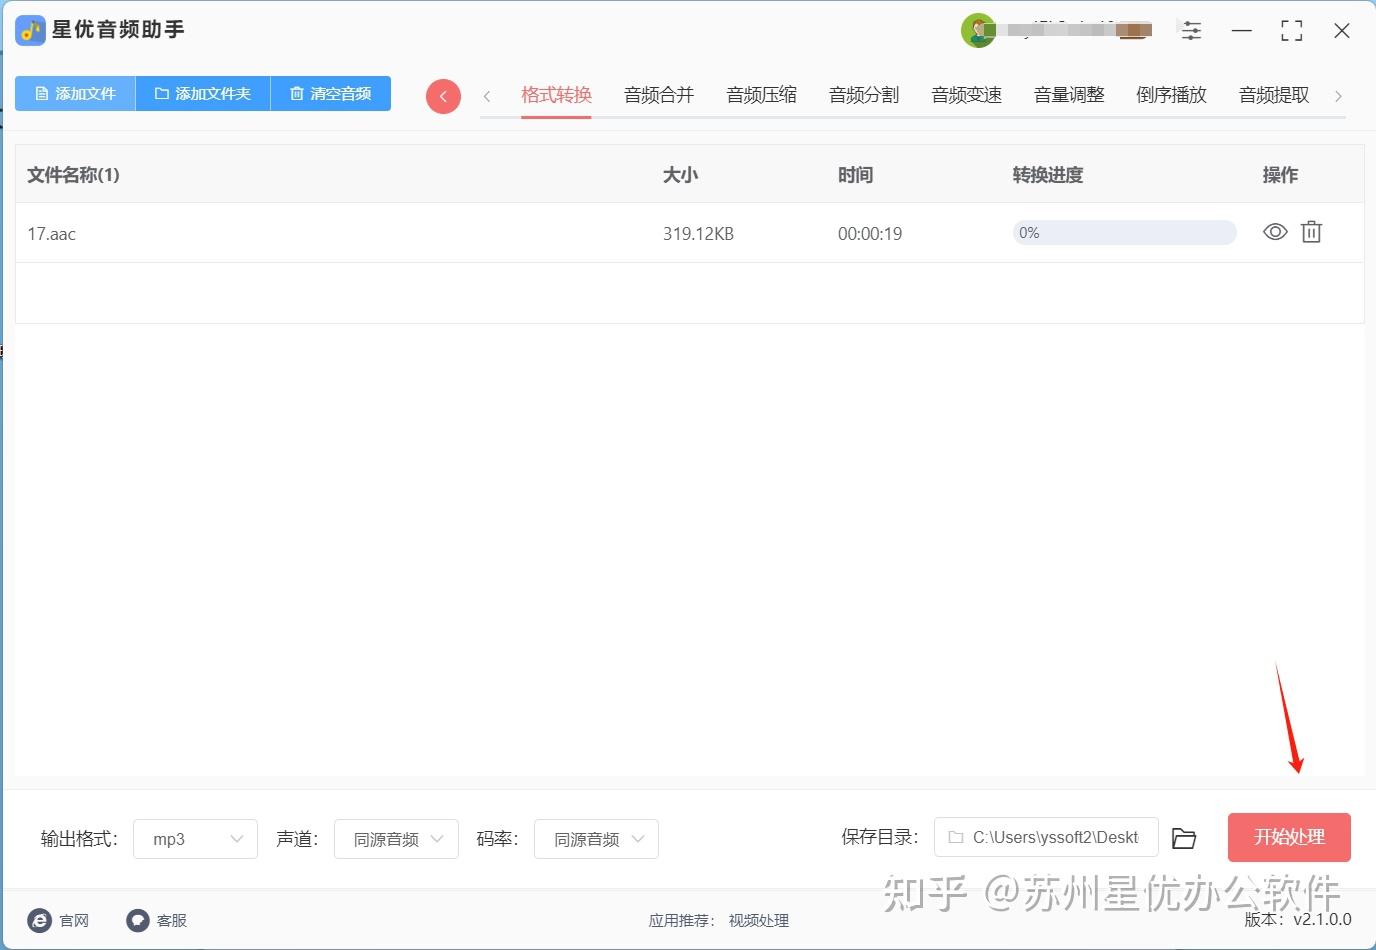Select the 音频提取 tab
Image resolution: width=1376 pixels, height=950 pixels.
point(1273,94)
